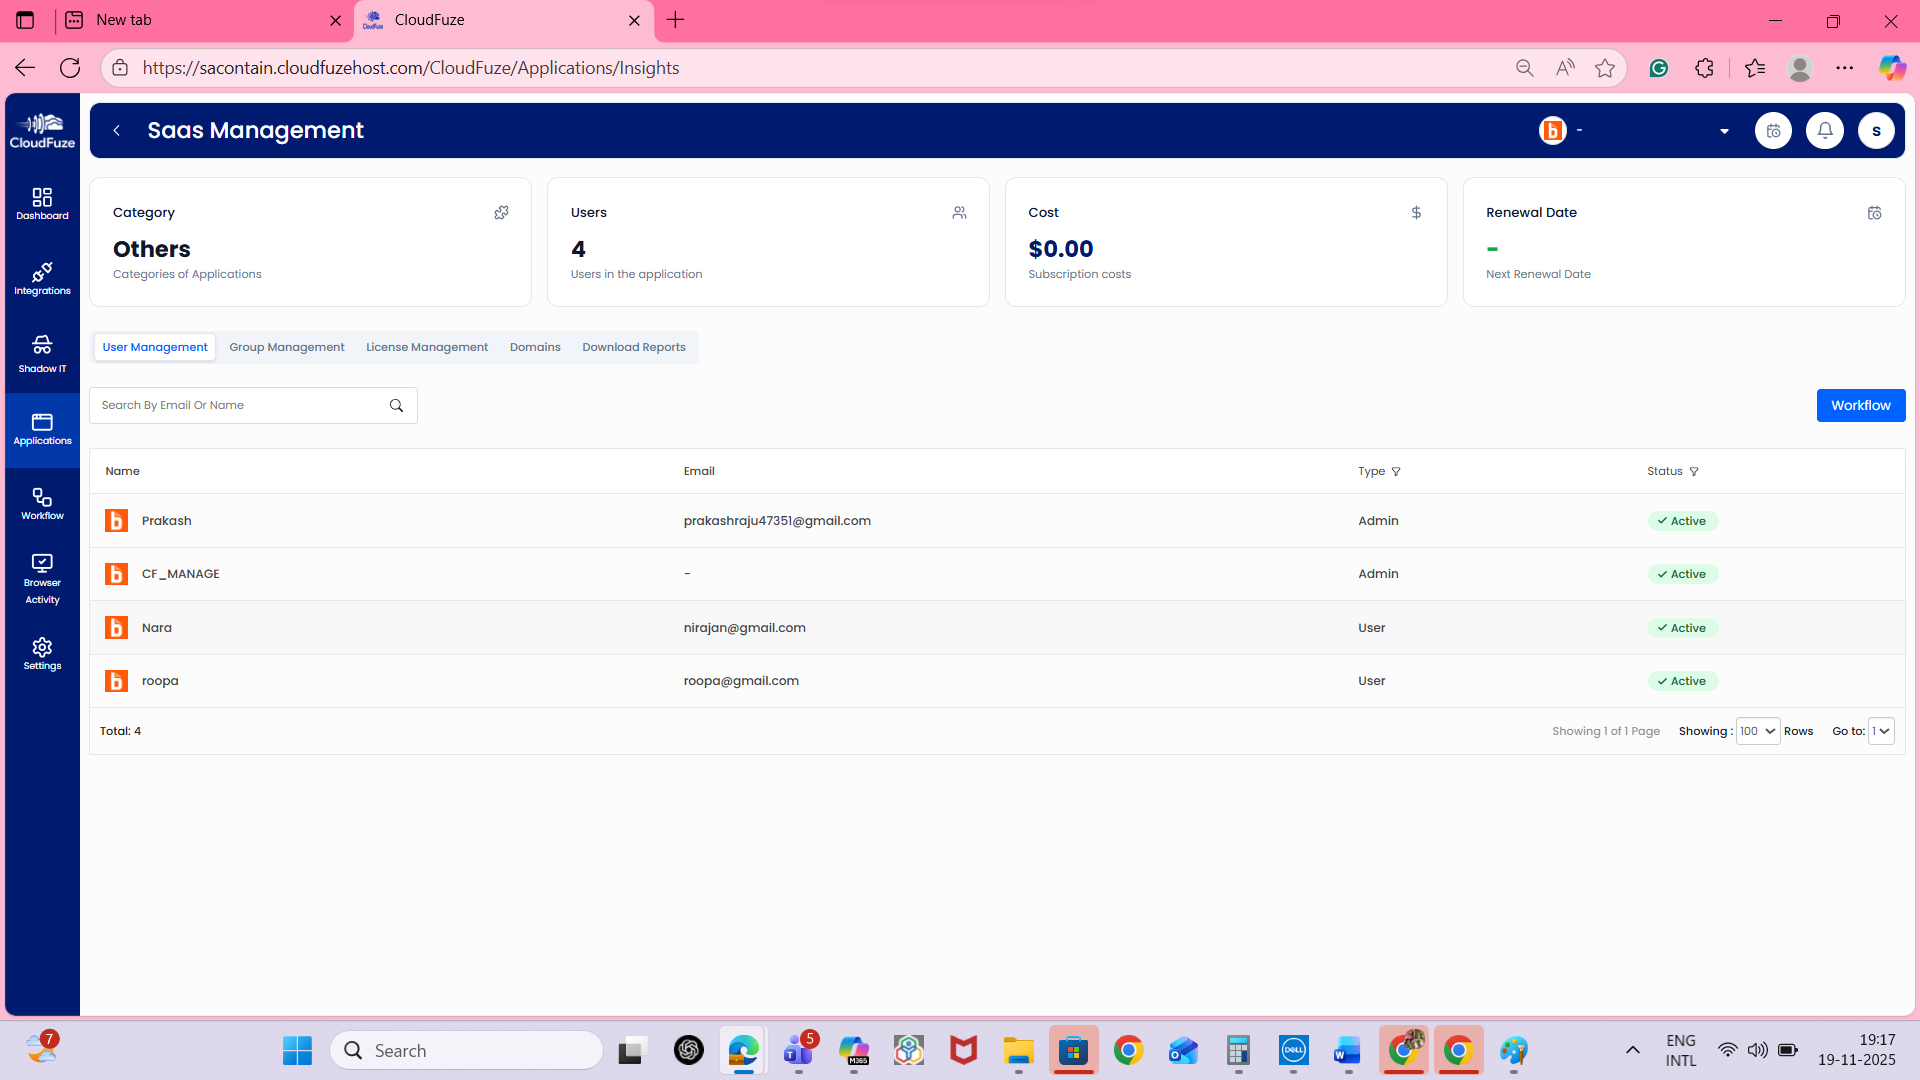Open the Download Reports tab
Viewport: 1920px width, 1080px height.
pos(633,347)
